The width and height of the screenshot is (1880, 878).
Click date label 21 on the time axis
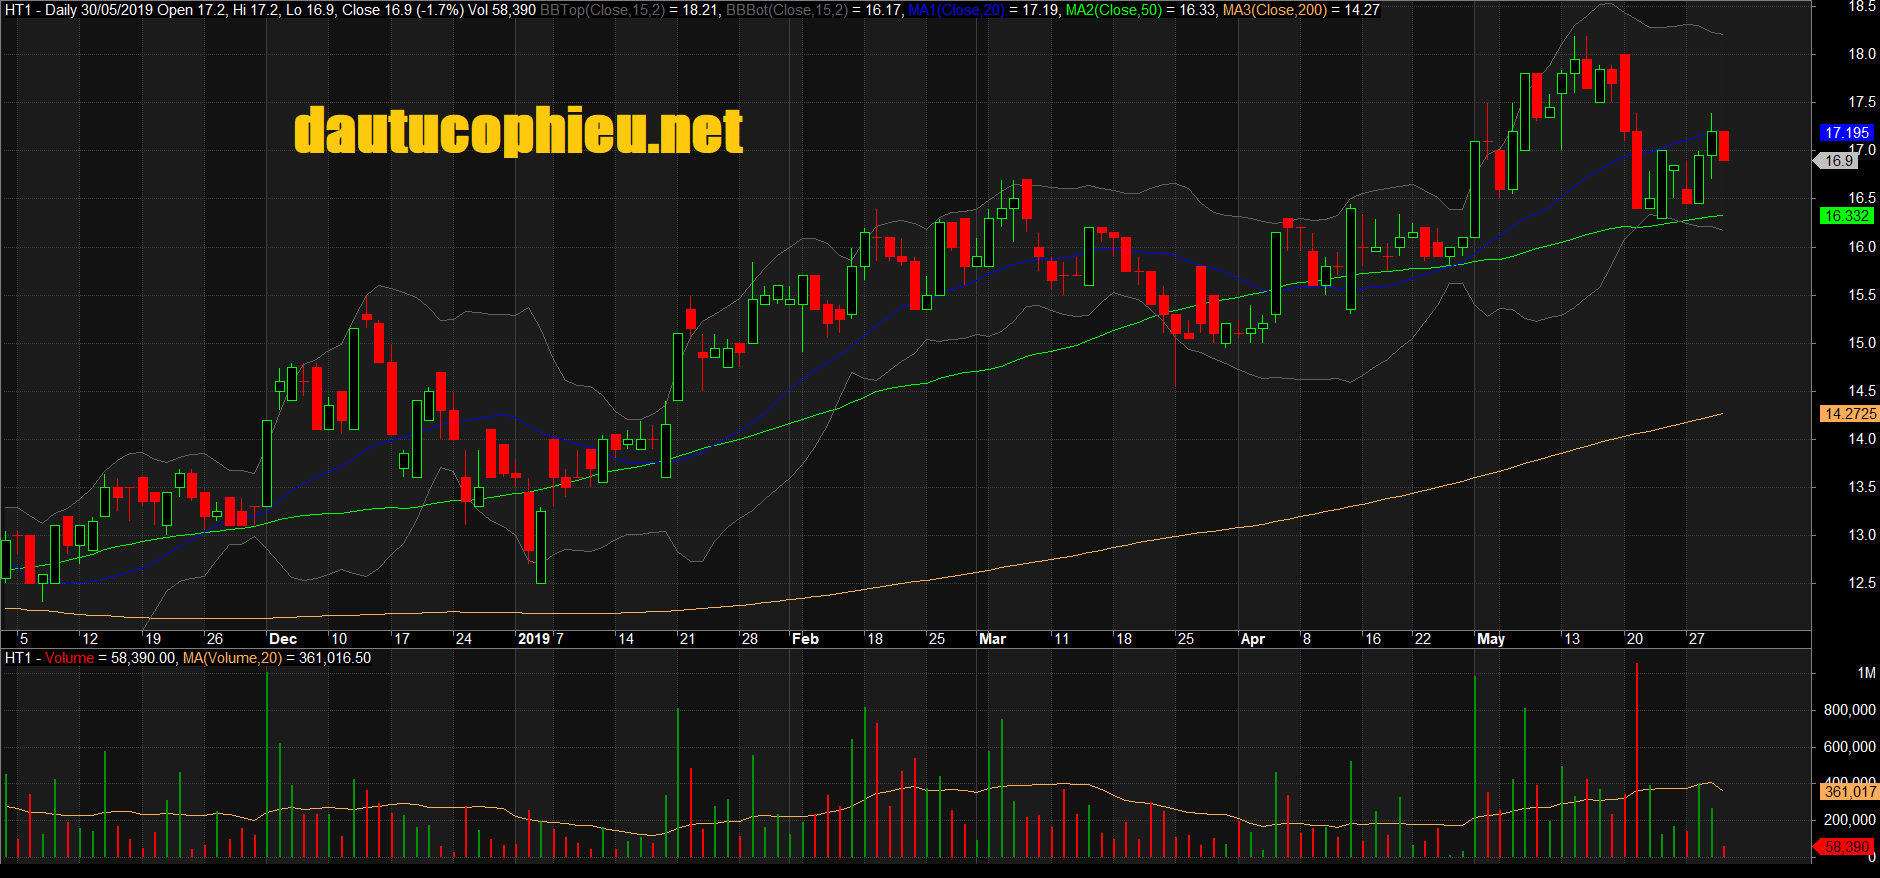[687, 639]
